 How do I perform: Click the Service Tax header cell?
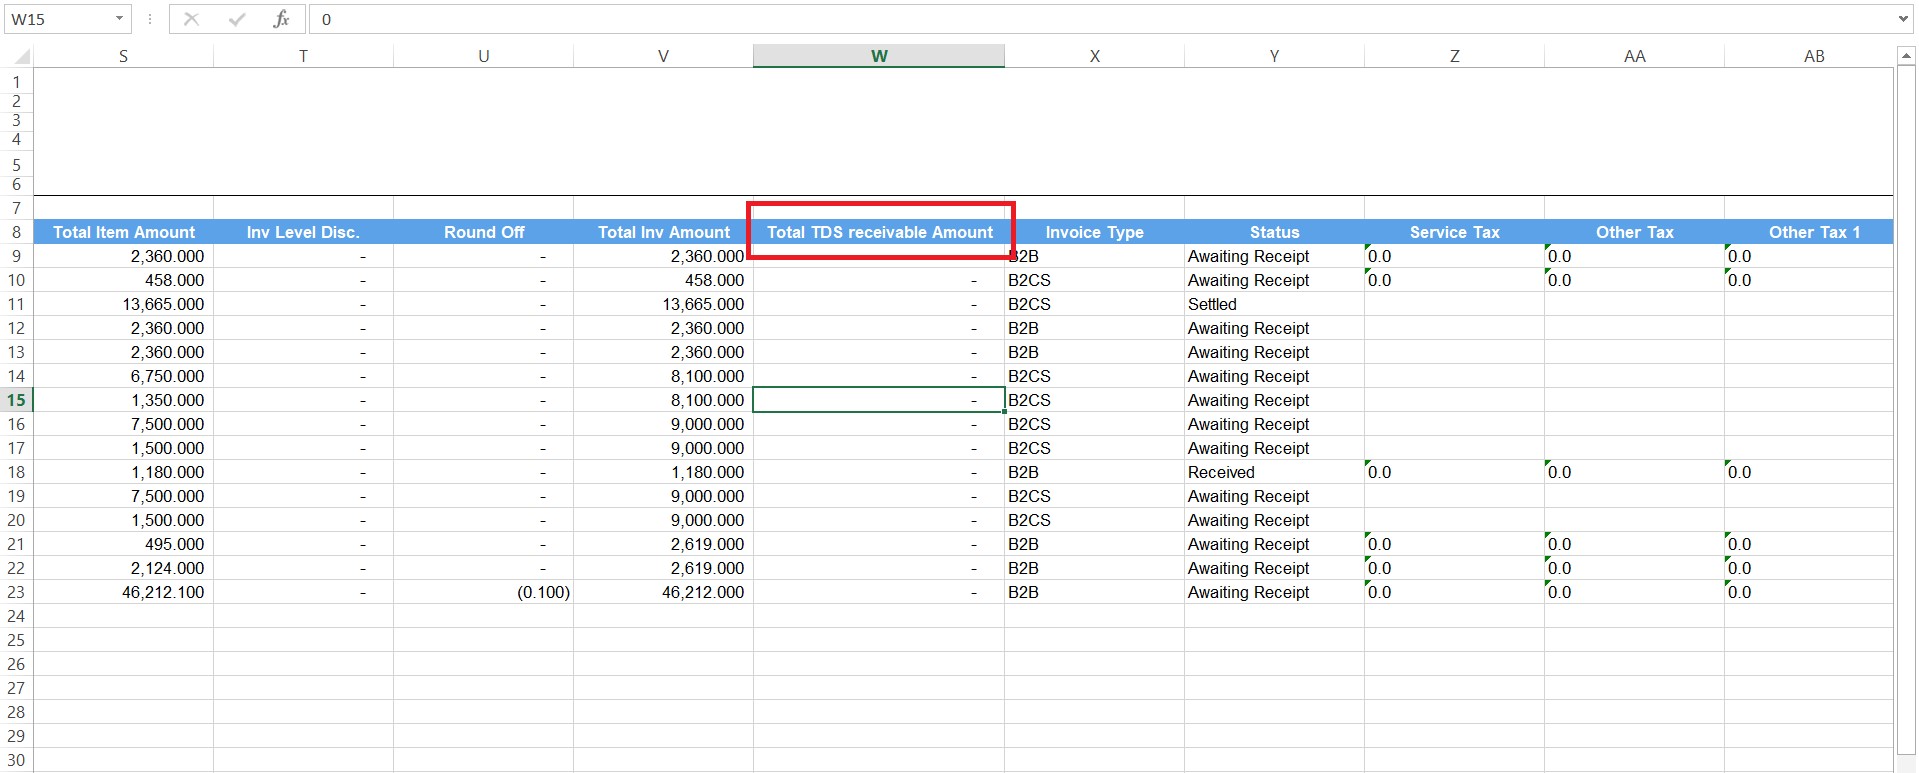[1454, 232]
